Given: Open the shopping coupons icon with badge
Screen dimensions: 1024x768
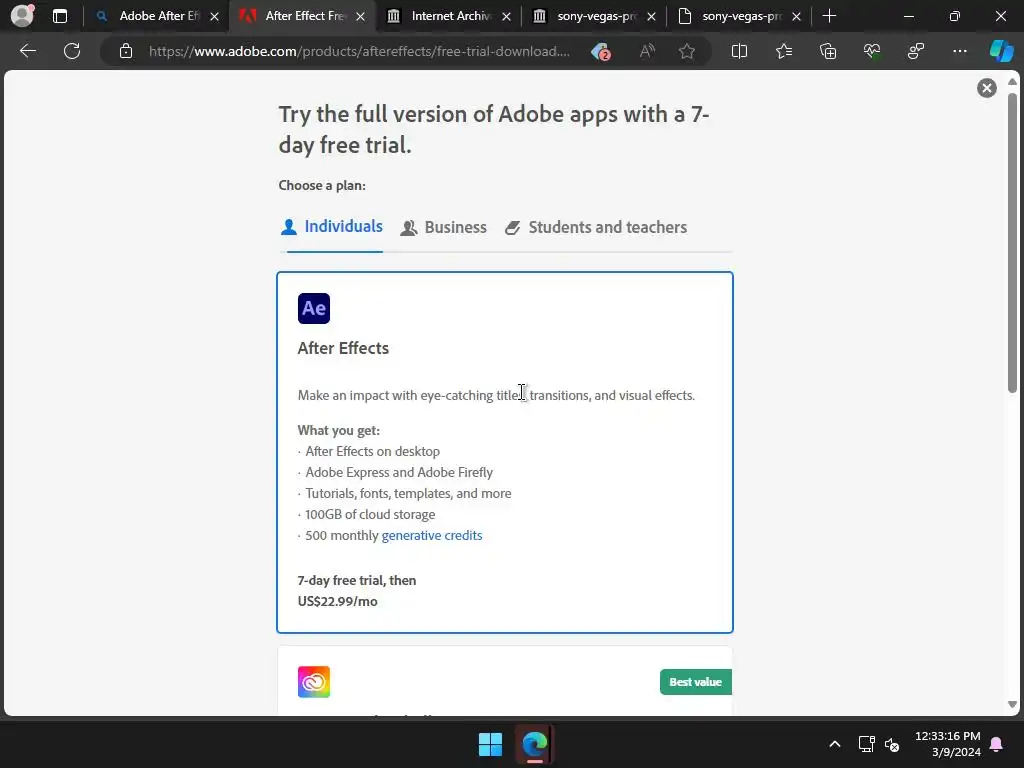Looking at the screenshot, I should (x=601, y=52).
